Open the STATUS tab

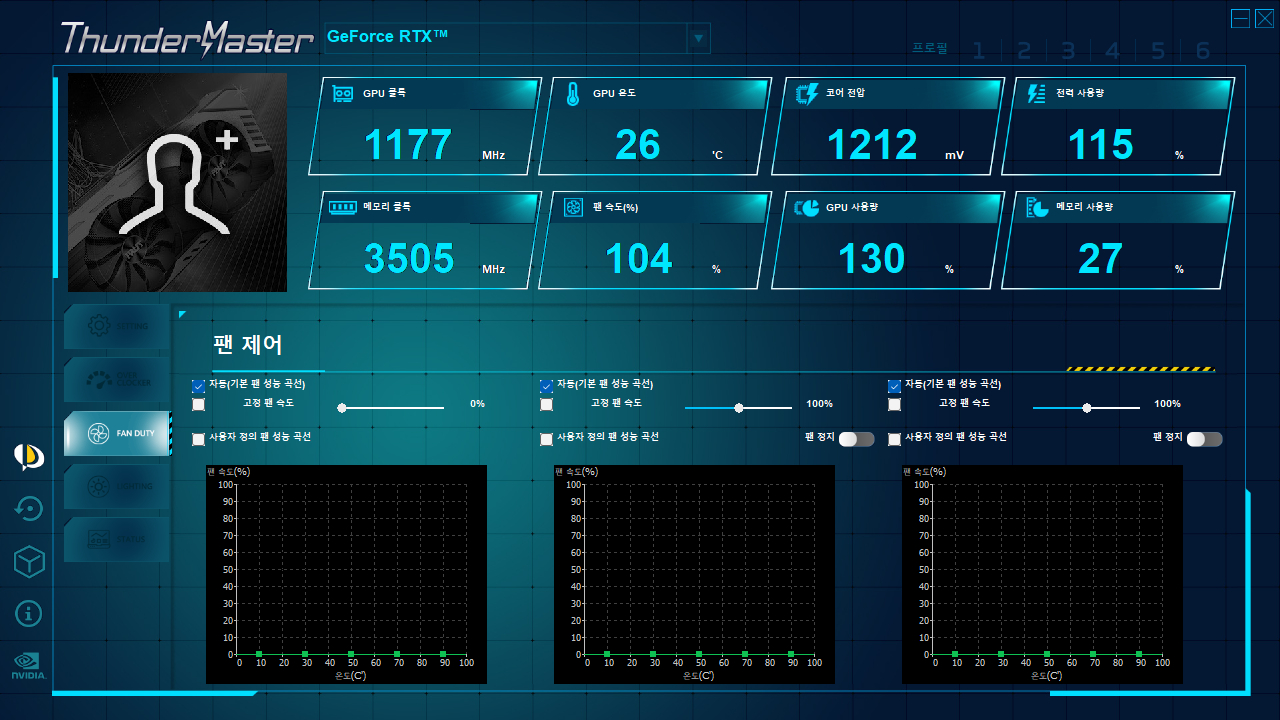coord(116,539)
